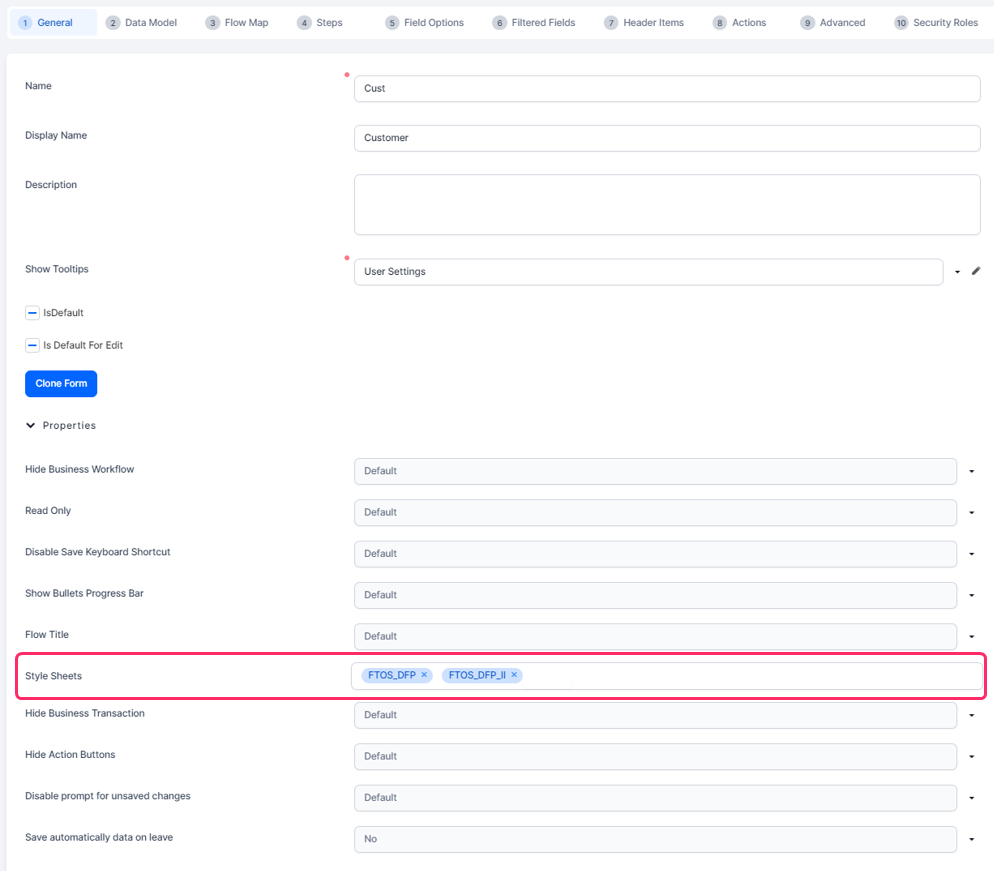Viewport: 994px width, 871px height.
Task: Remove the FTOS_DFP_II style sheet tag
Action: (514, 675)
